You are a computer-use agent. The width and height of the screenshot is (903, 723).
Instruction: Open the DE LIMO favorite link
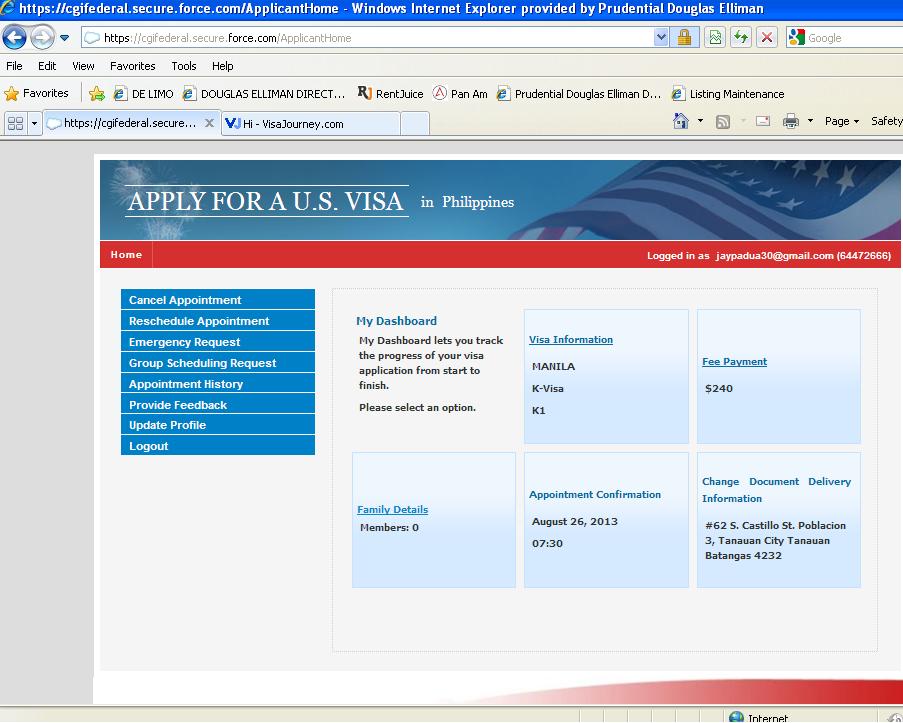[143, 93]
